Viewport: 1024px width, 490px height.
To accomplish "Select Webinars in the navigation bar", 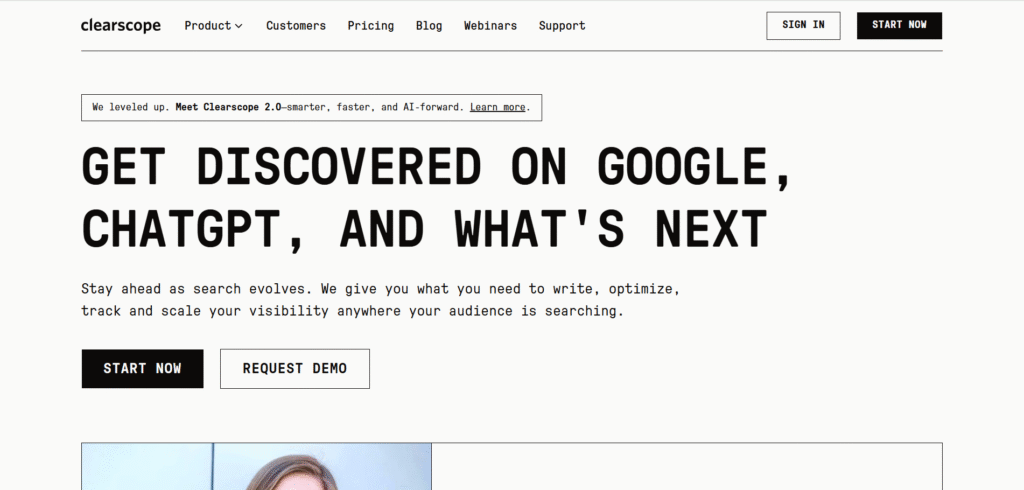I will click(490, 26).
